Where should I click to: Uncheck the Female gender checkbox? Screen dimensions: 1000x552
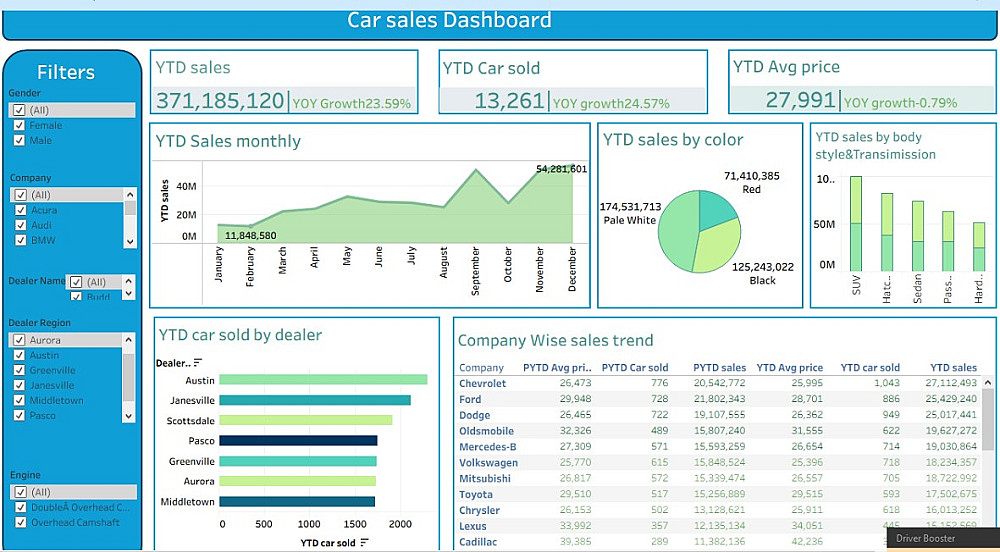coord(19,126)
